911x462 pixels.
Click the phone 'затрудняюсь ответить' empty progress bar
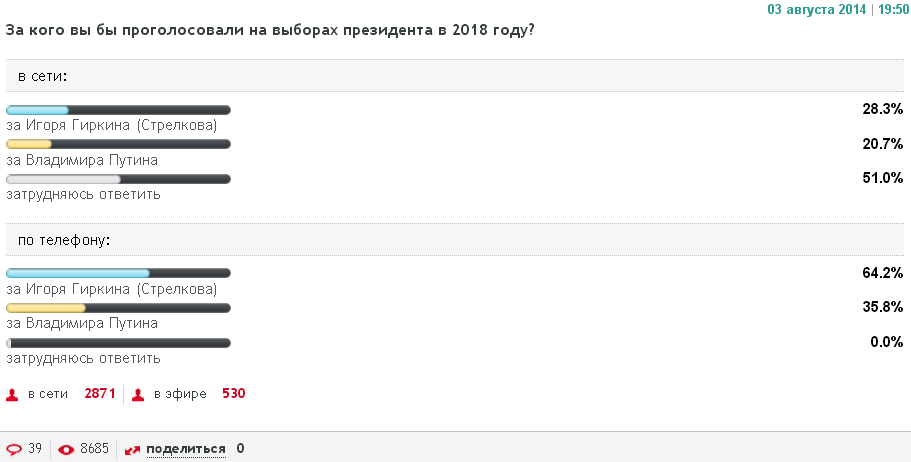(118, 343)
